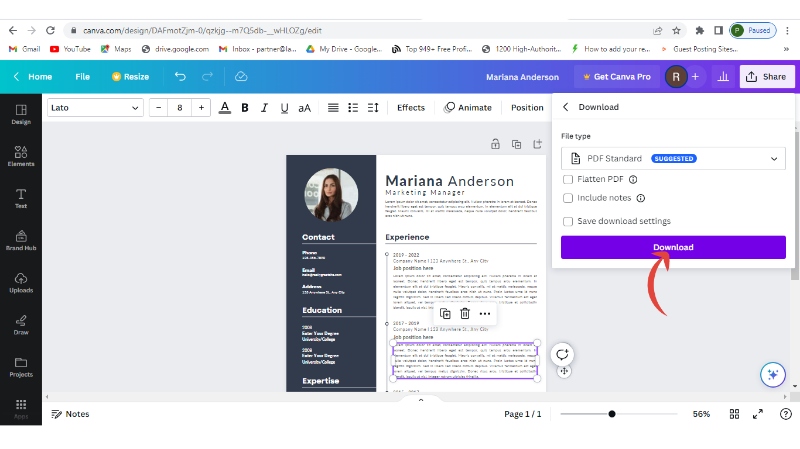800x449 pixels.
Task: Open the File menu
Action: [82, 76]
